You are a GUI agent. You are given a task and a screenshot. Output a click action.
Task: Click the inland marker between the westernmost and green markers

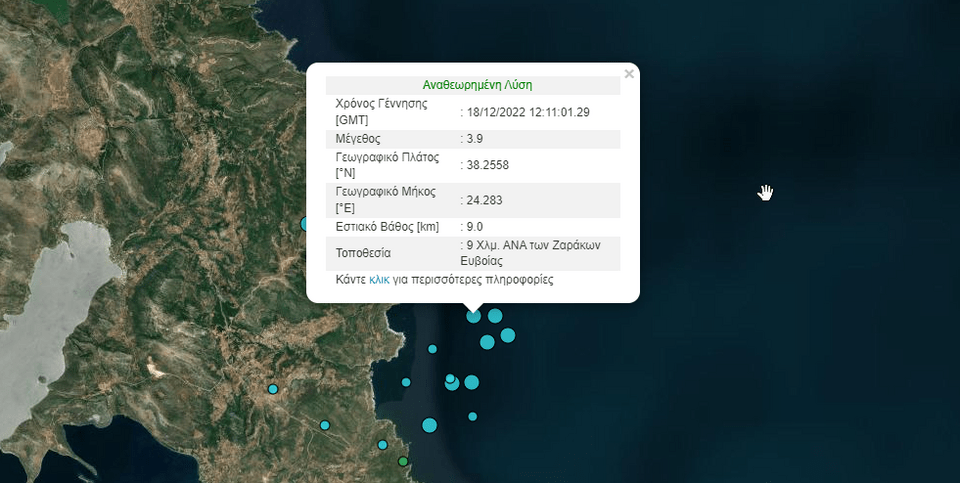[x=324, y=425]
